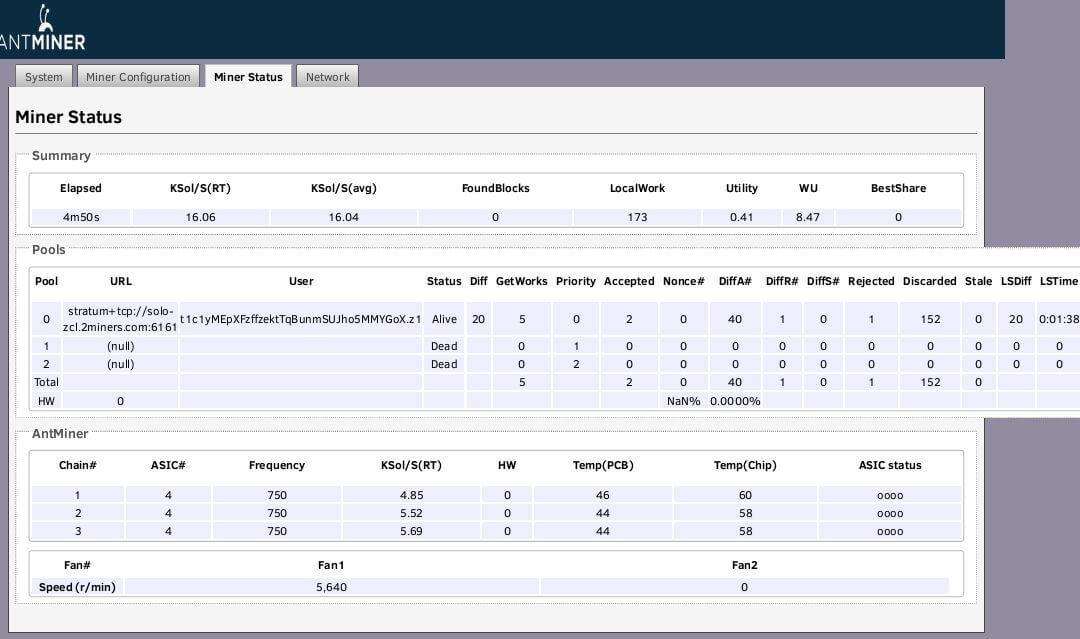Select the Miner Status tab
1080x639 pixels.
[248, 77]
